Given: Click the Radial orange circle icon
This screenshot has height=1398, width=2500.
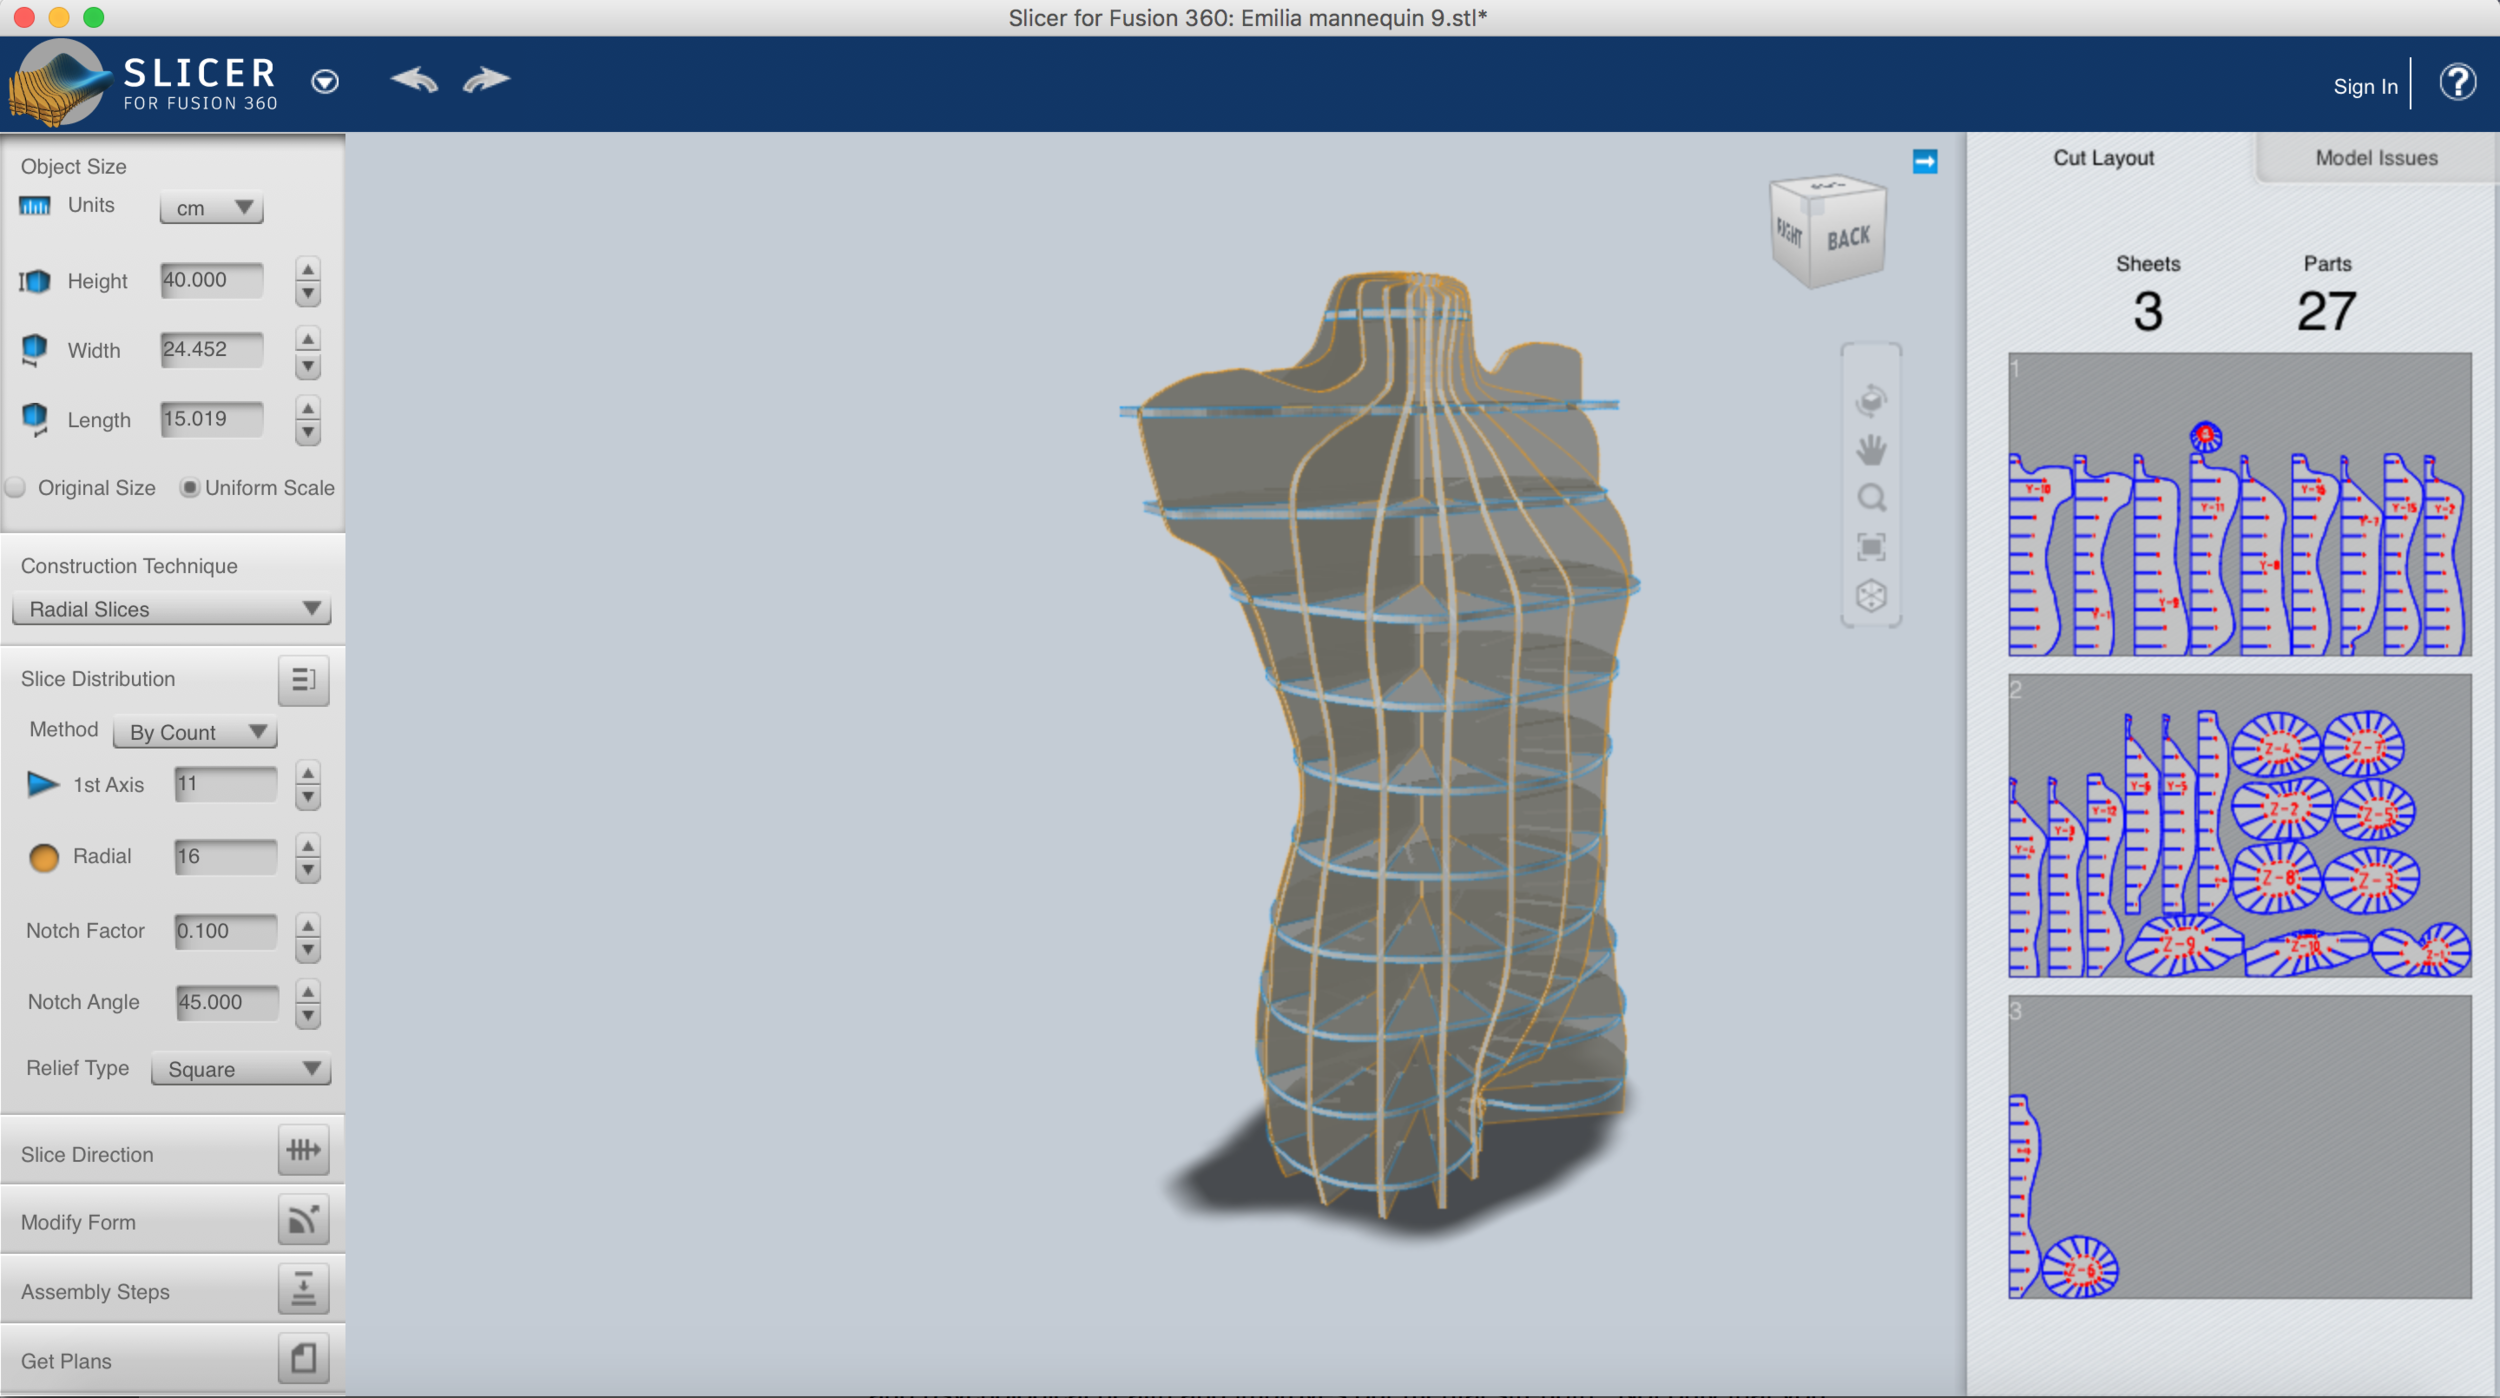Looking at the screenshot, I should point(43,857).
